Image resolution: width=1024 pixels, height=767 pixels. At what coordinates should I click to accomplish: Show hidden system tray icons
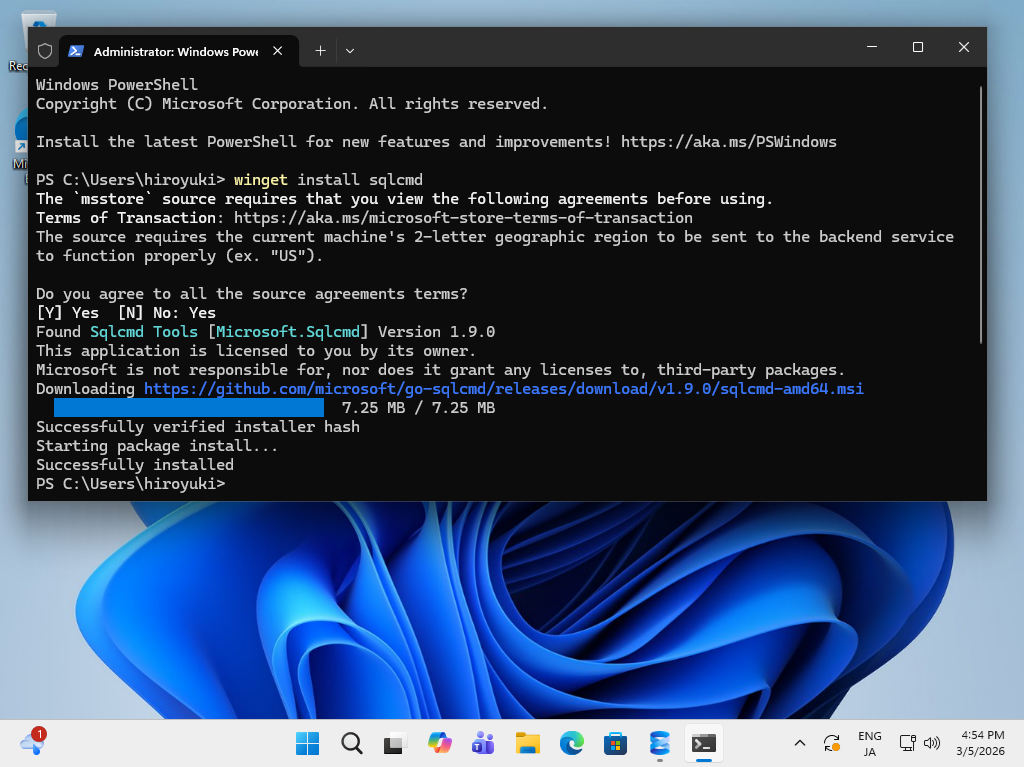(799, 743)
